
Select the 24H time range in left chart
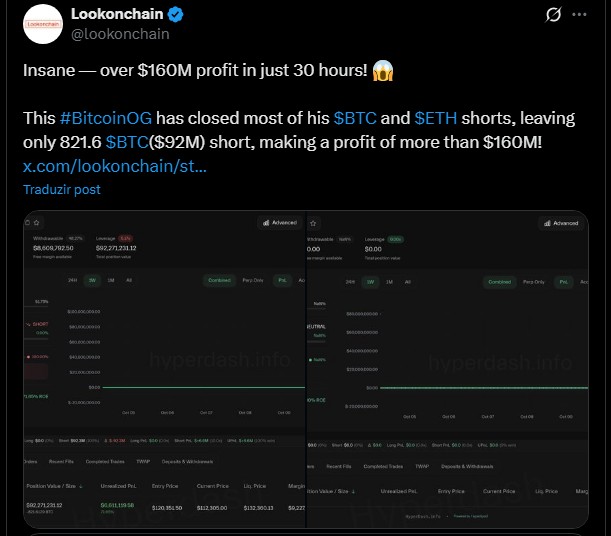click(72, 281)
